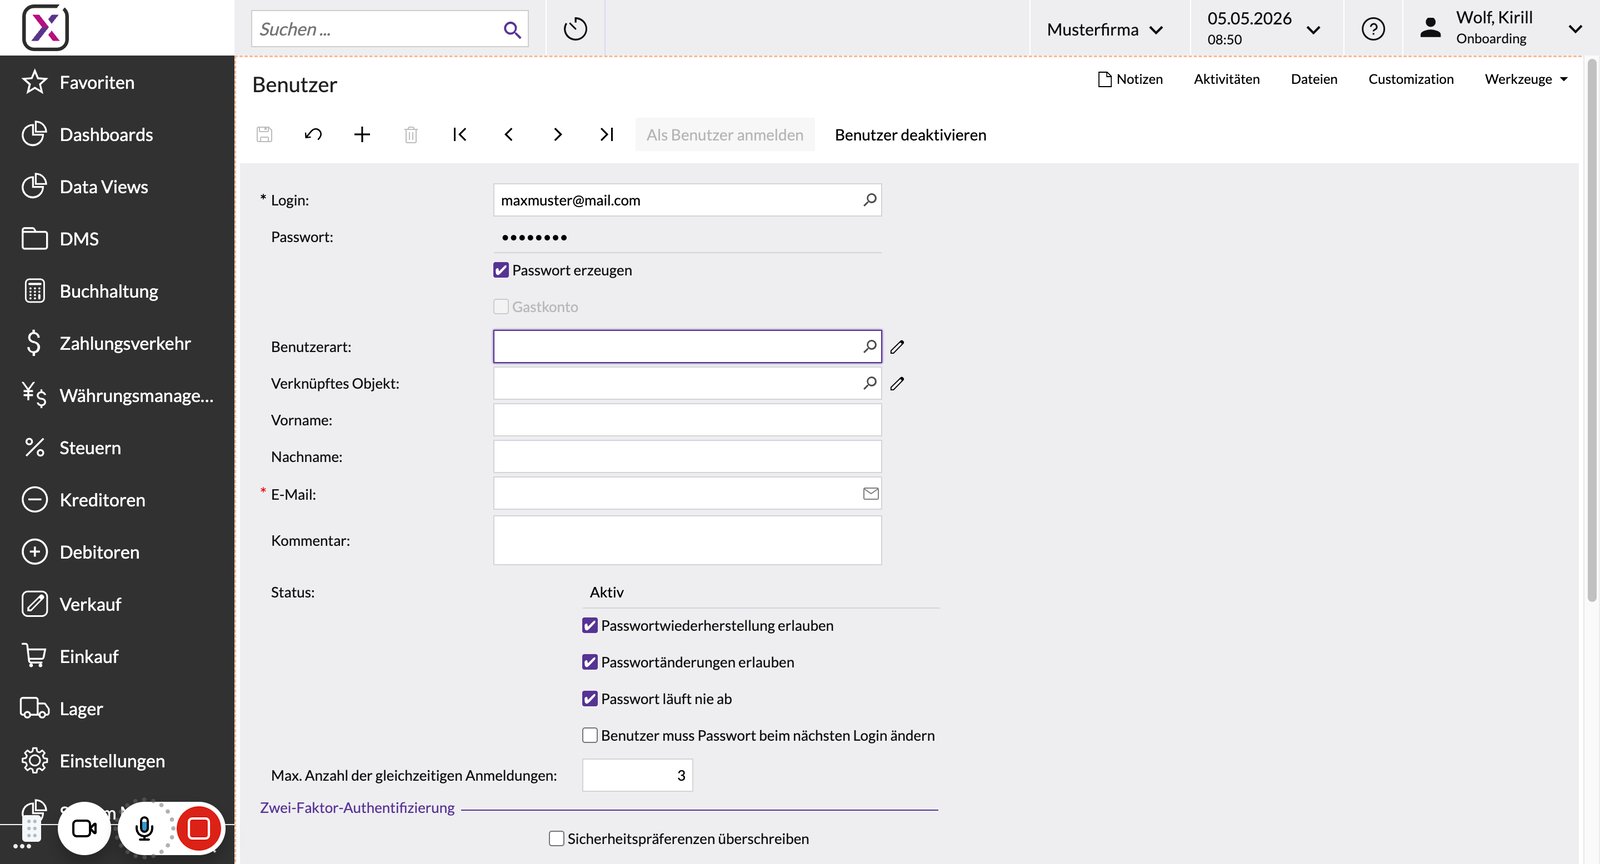Viewport: 1600px width, 864px height.
Task: Toggle Passwortwiederherstellung erlauben checkbox
Action: [x=590, y=626]
